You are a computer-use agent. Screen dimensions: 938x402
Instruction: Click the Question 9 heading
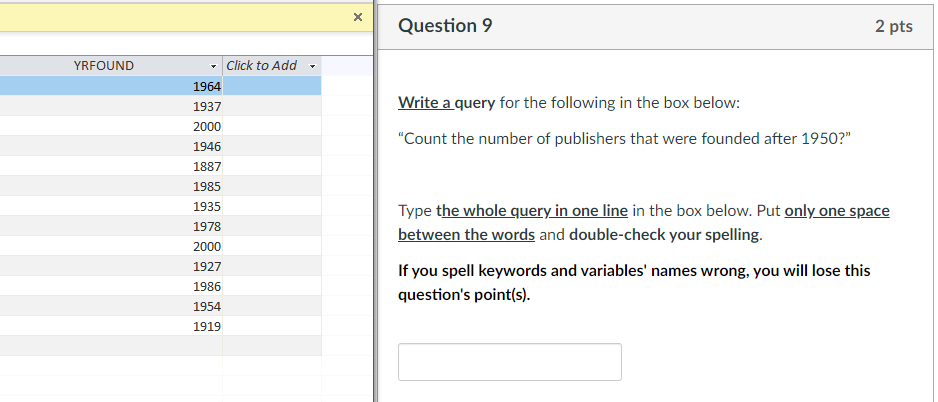[x=445, y=26]
